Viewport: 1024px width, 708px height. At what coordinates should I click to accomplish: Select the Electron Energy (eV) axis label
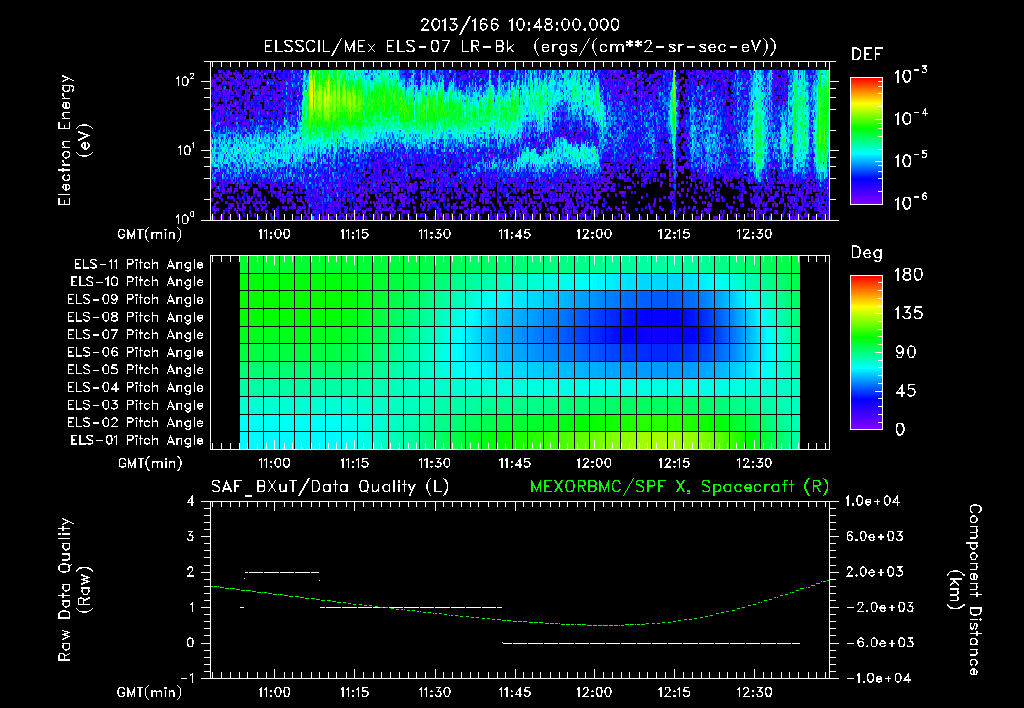(74, 140)
